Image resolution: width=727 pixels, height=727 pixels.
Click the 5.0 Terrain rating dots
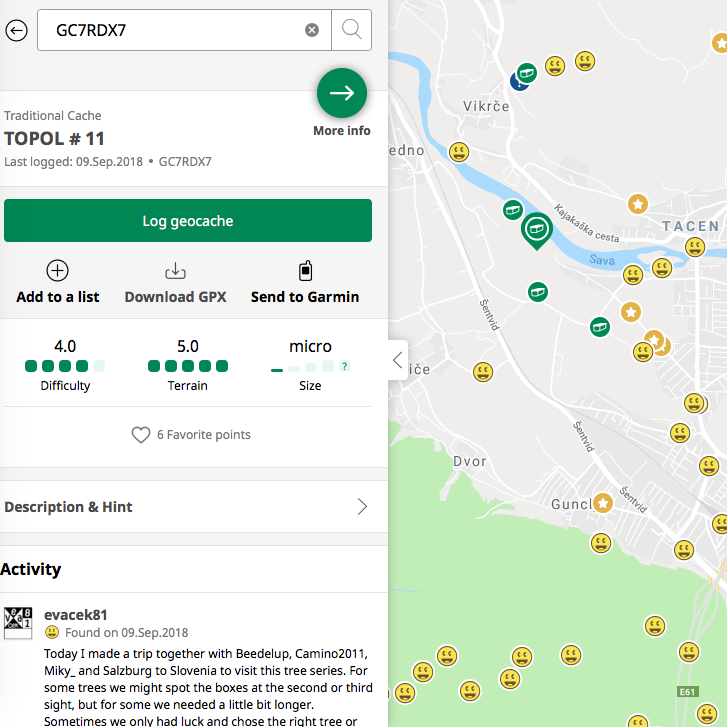tap(188, 366)
